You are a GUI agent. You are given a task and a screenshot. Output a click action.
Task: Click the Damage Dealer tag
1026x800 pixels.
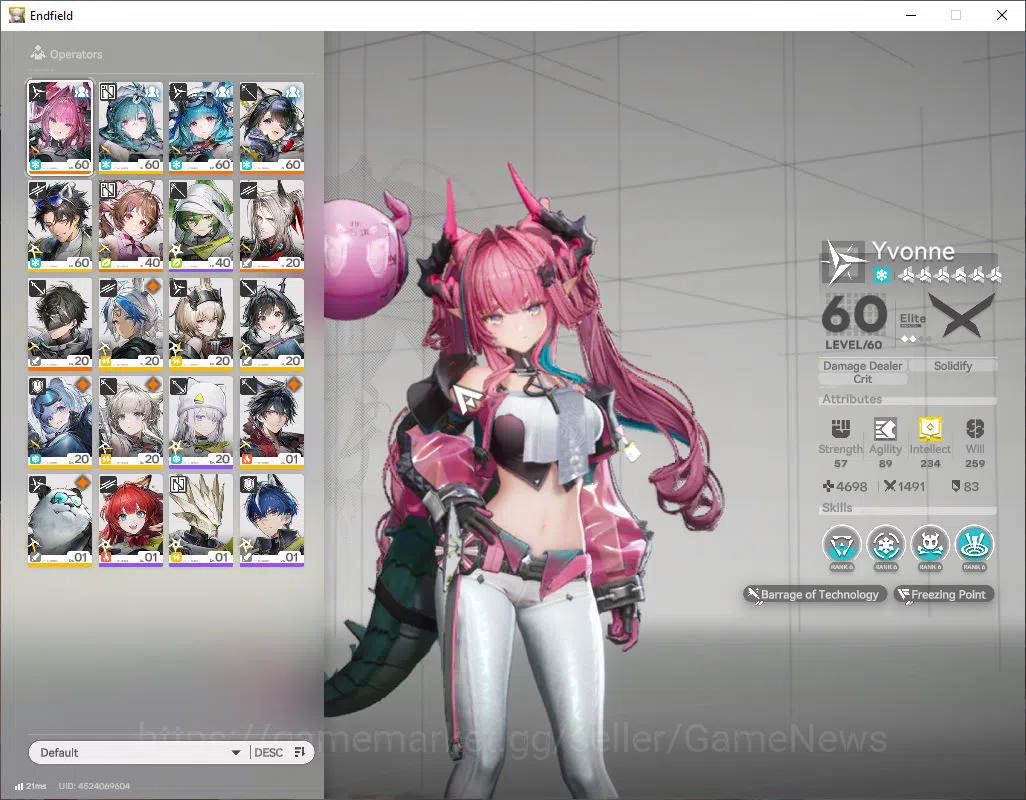click(862, 366)
